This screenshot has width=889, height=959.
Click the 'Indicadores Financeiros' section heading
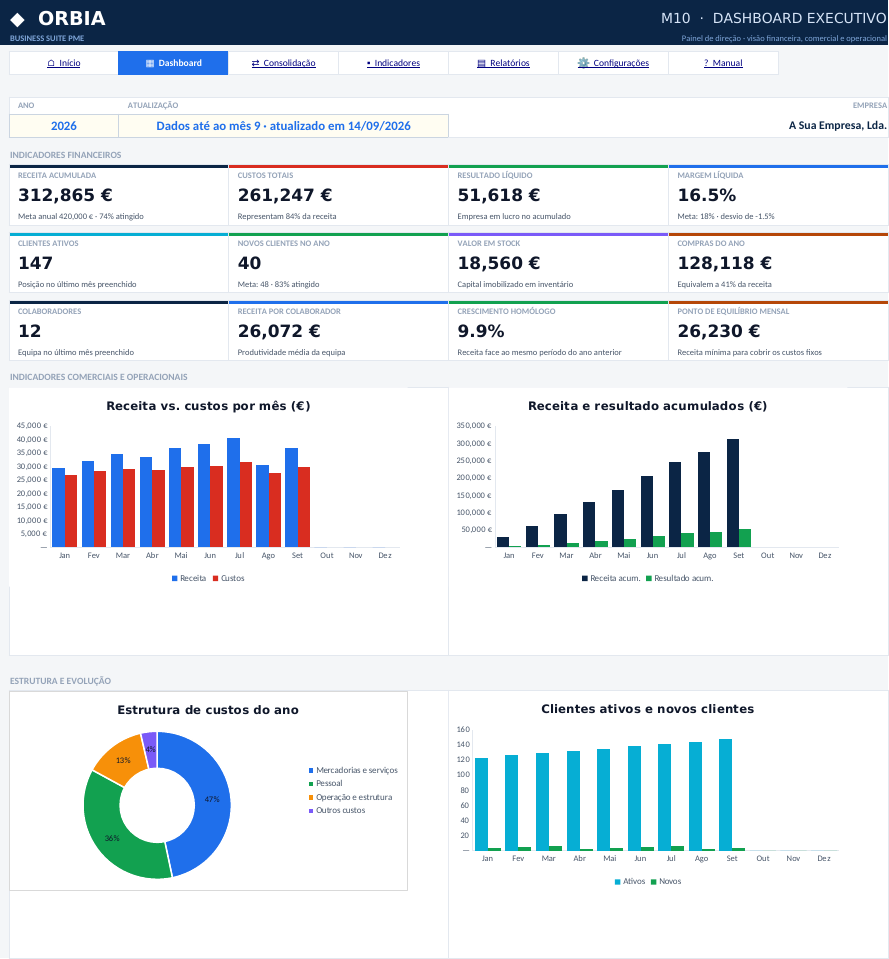pyautogui.click(x=65, y=155)
